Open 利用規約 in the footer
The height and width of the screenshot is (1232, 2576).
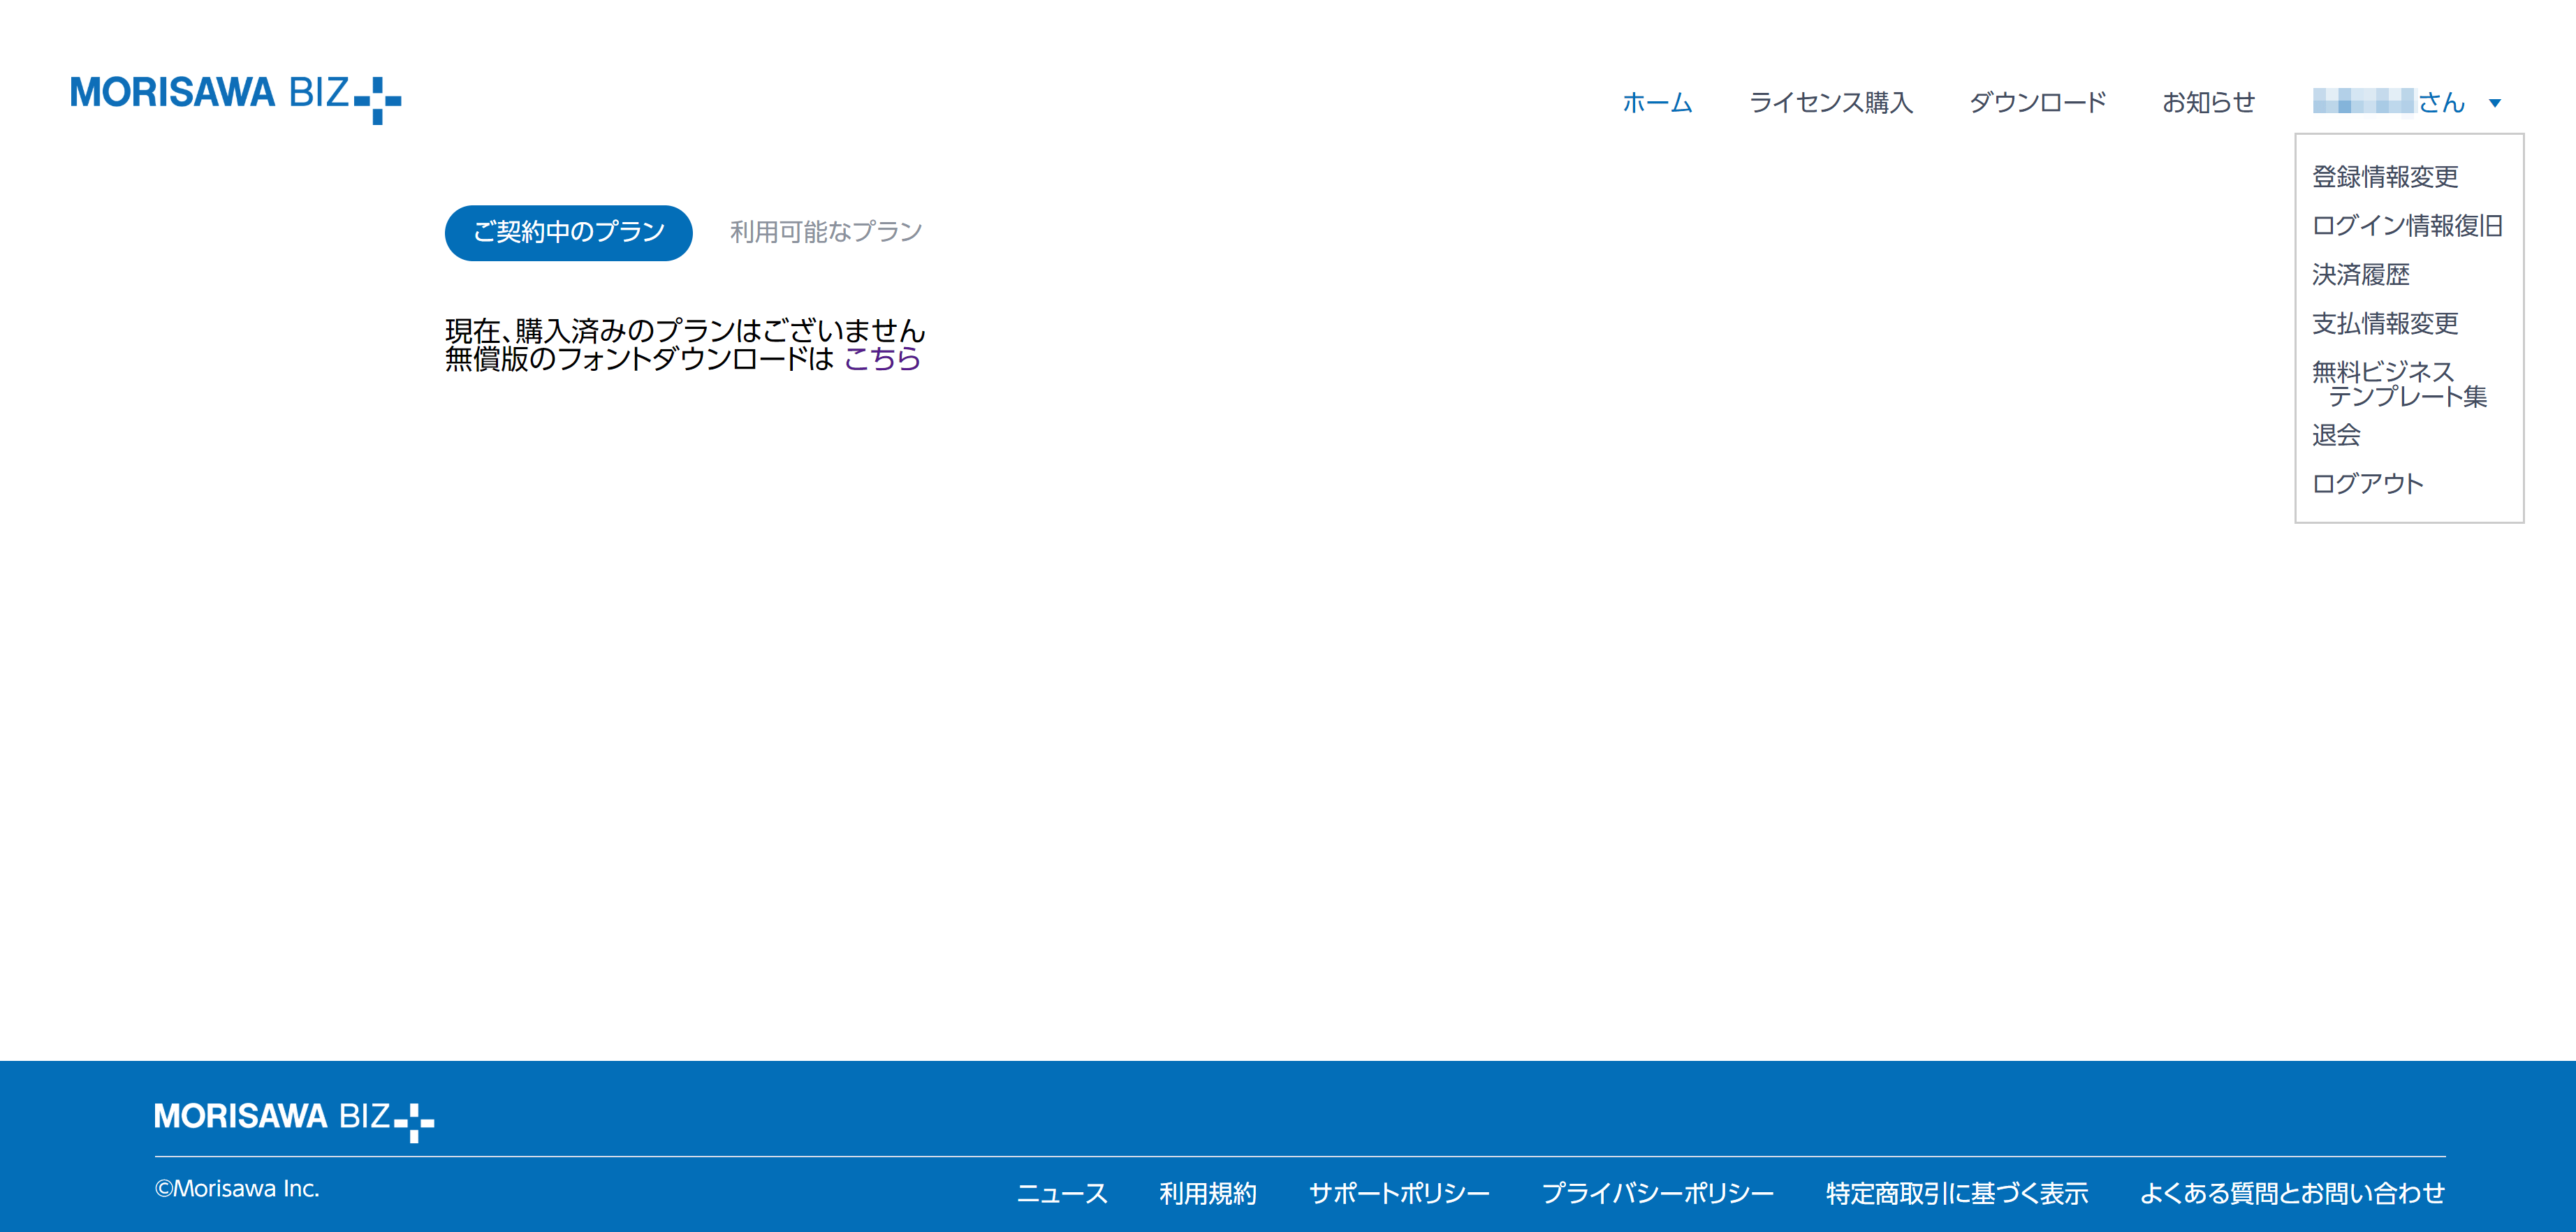tap(1208, 1193)
